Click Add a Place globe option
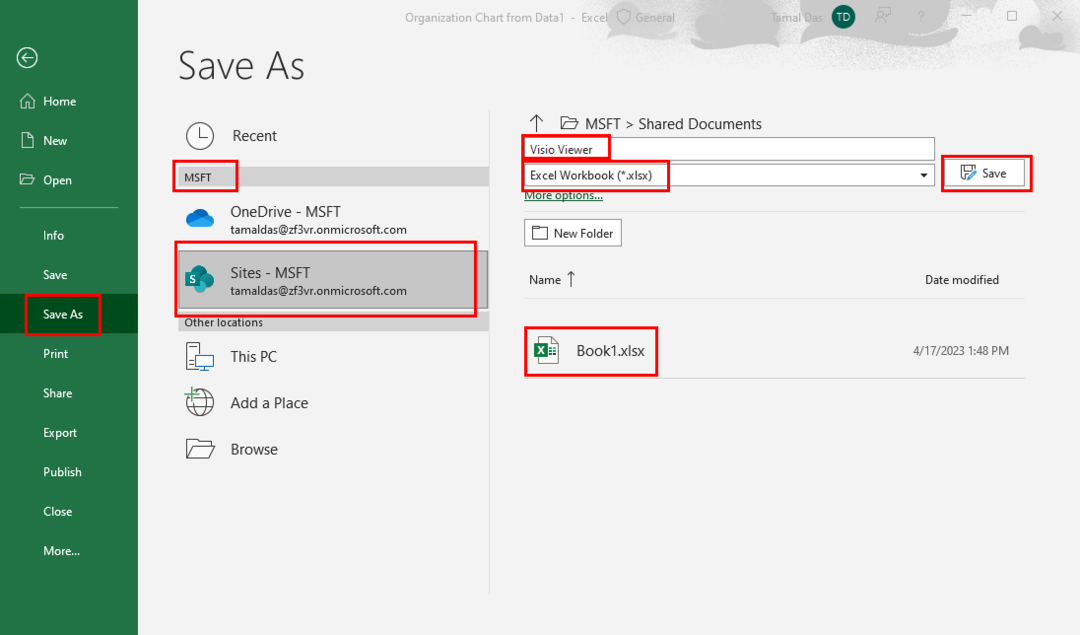The height and width of the screenshot is (635, 1080). (268, 403)
